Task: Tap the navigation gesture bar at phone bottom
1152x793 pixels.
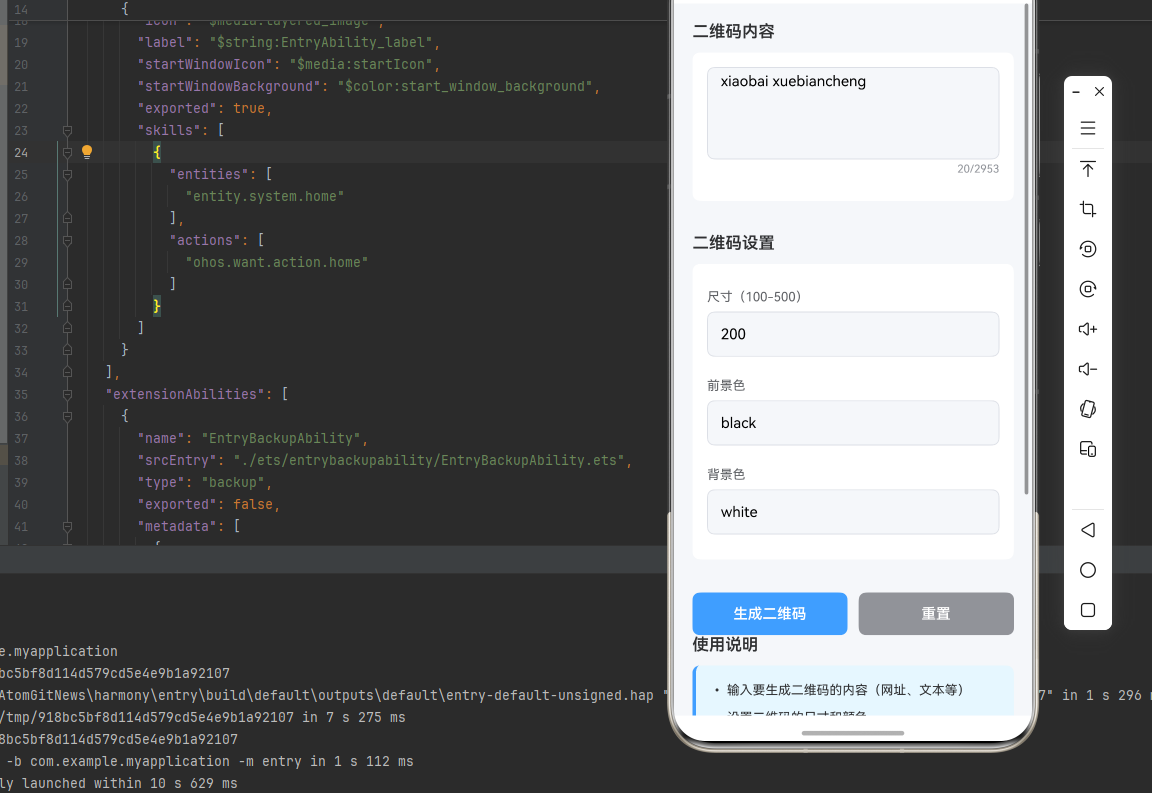Action: pos(853,733)
